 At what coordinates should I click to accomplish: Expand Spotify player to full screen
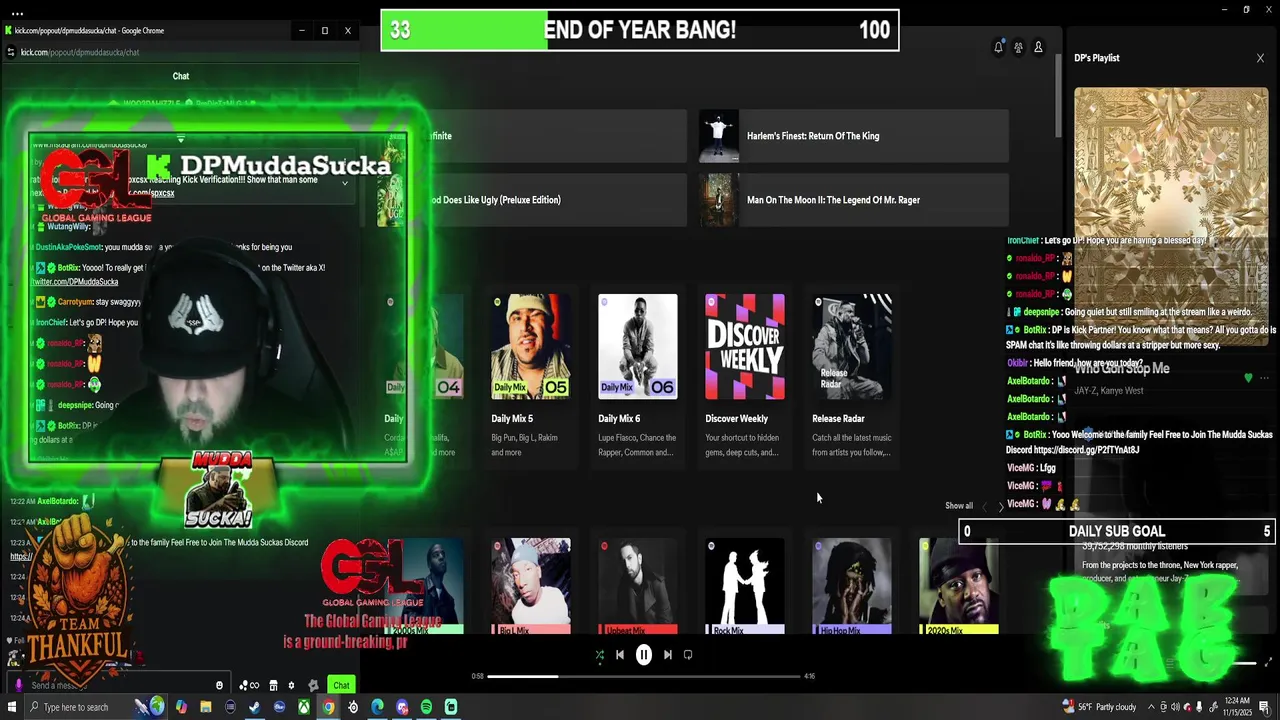pos(1269,662)
